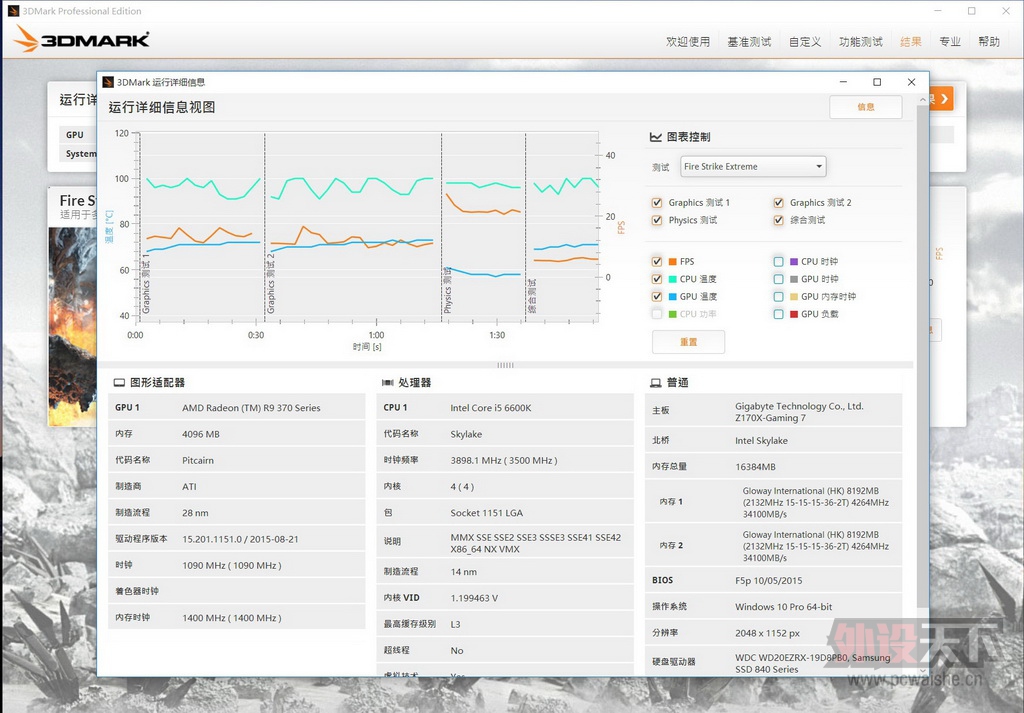This screenshot has width=1024, height=713.
Task: Maximize the run details dialog
Action: (x=877, y=82)
